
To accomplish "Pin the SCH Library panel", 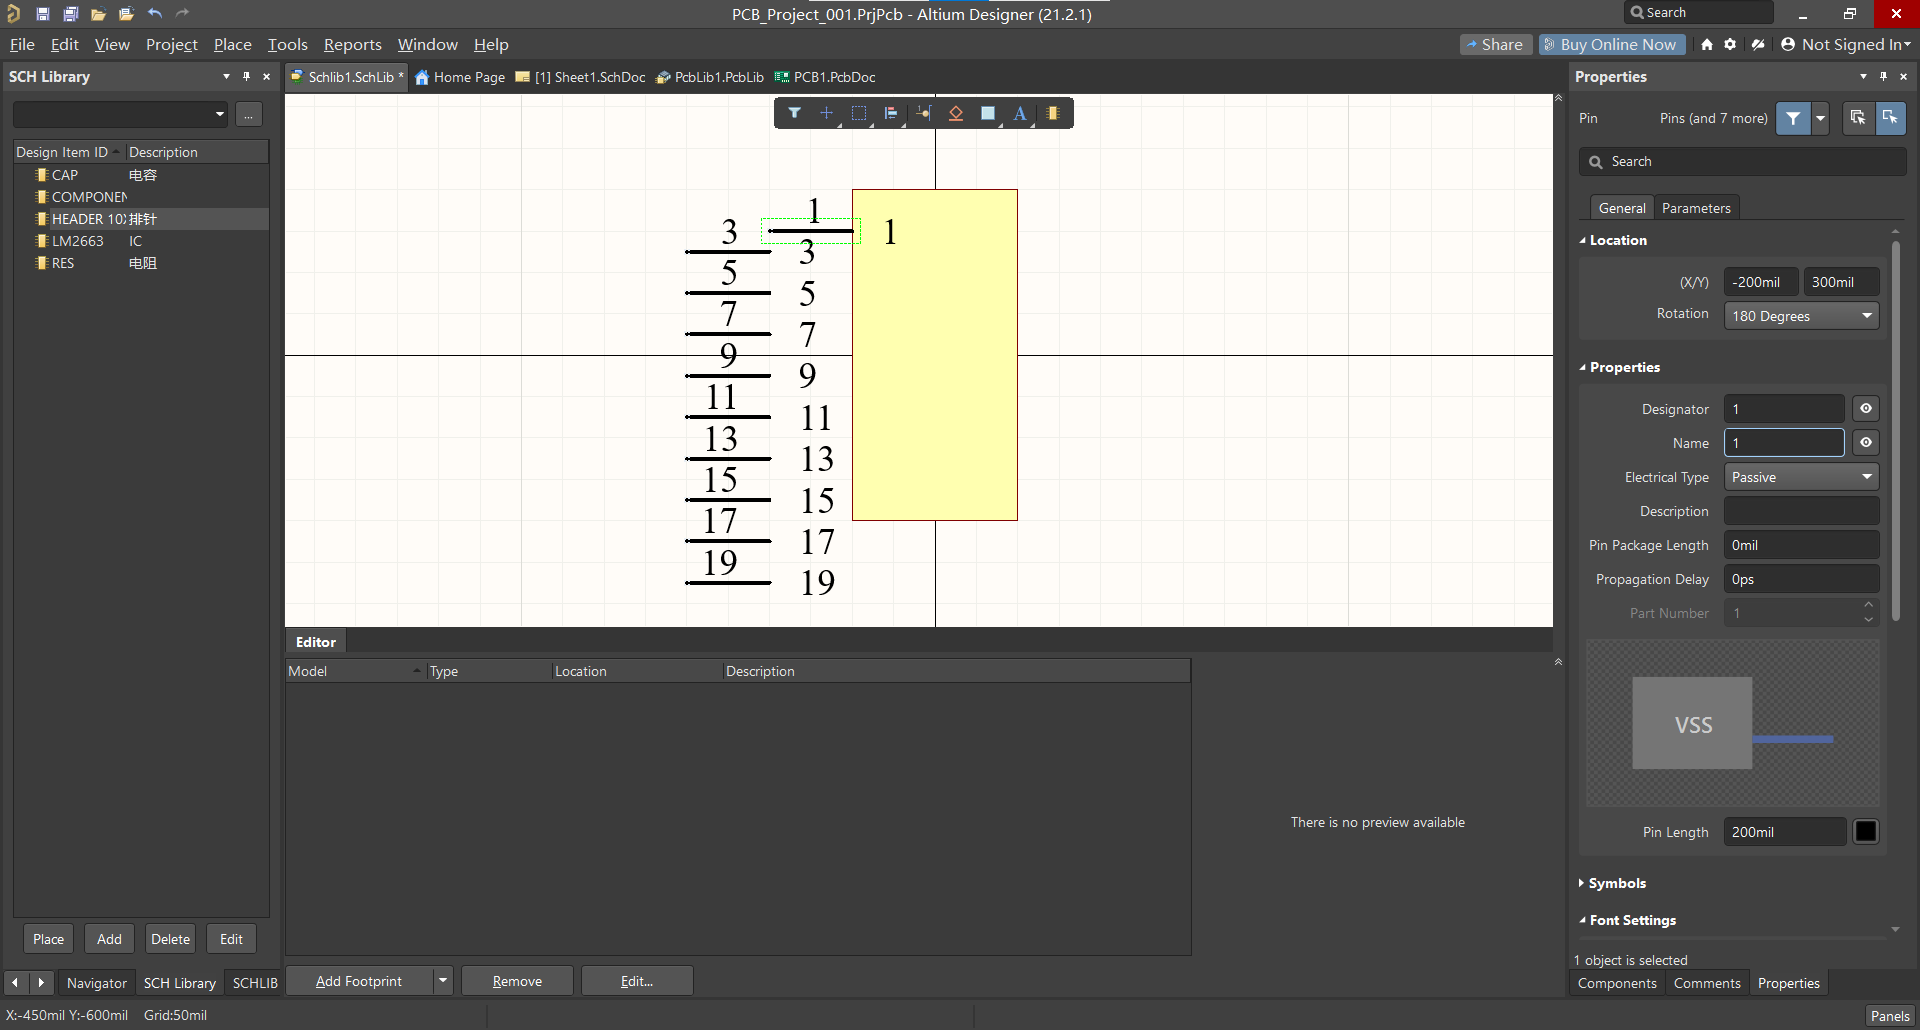I will click(x=246, y=76).
